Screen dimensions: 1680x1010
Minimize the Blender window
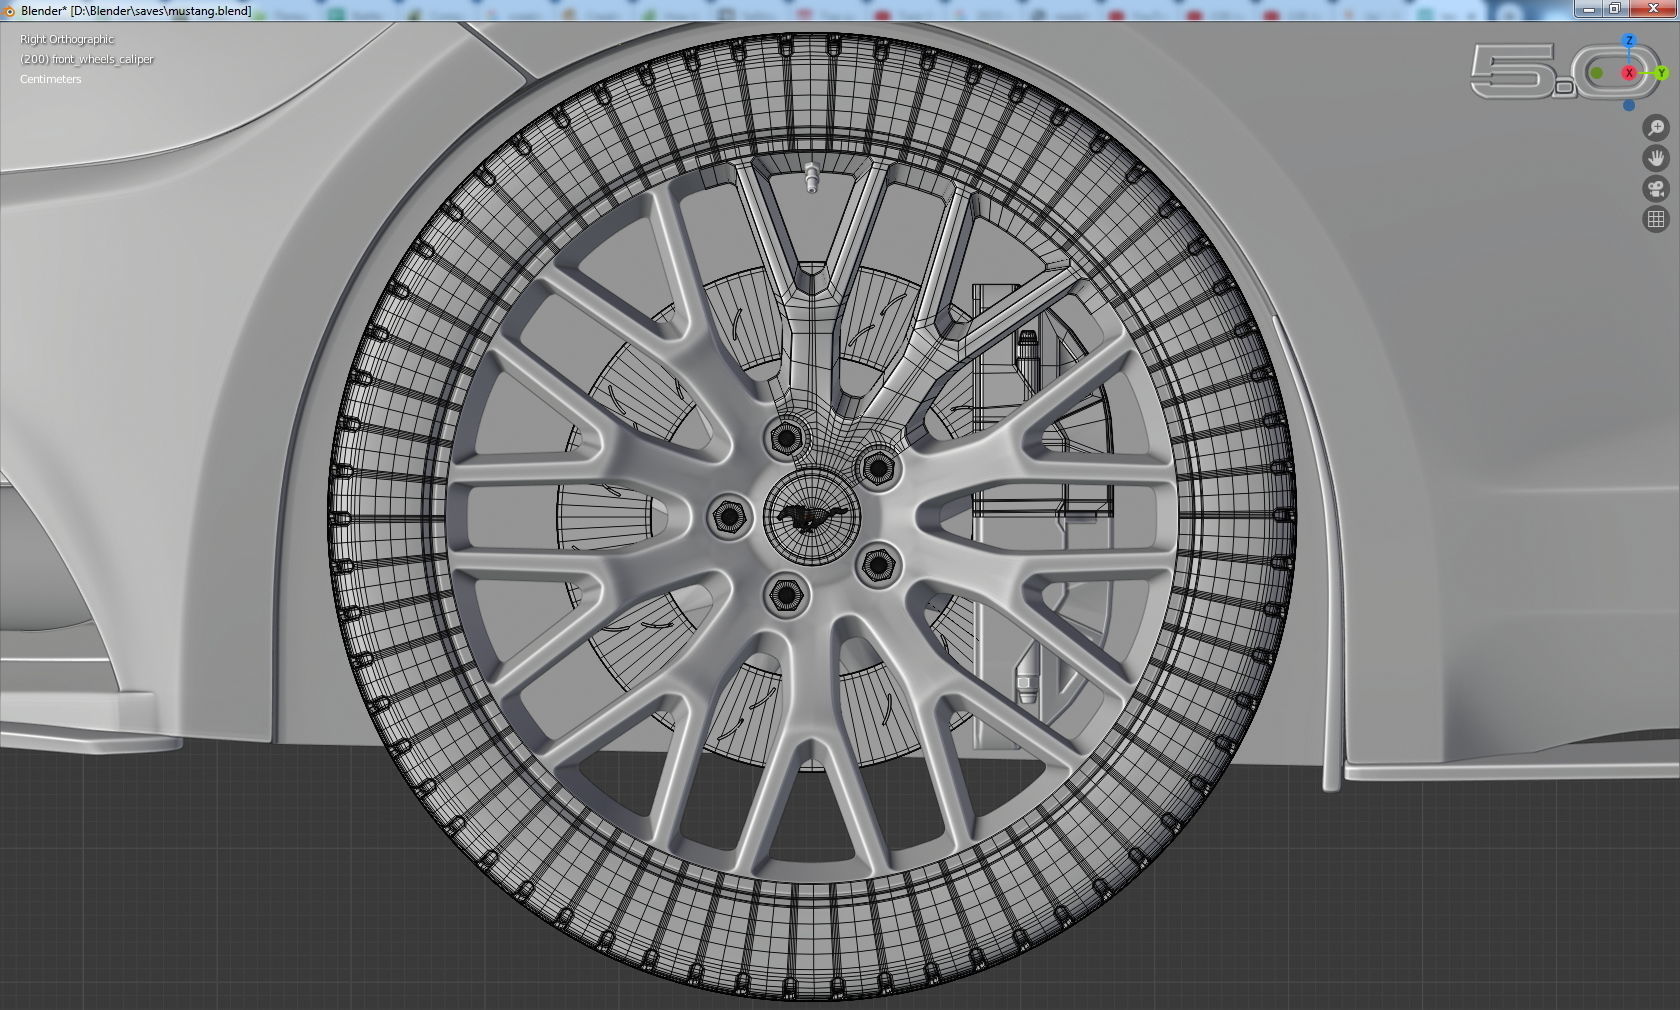[1588, 9]
